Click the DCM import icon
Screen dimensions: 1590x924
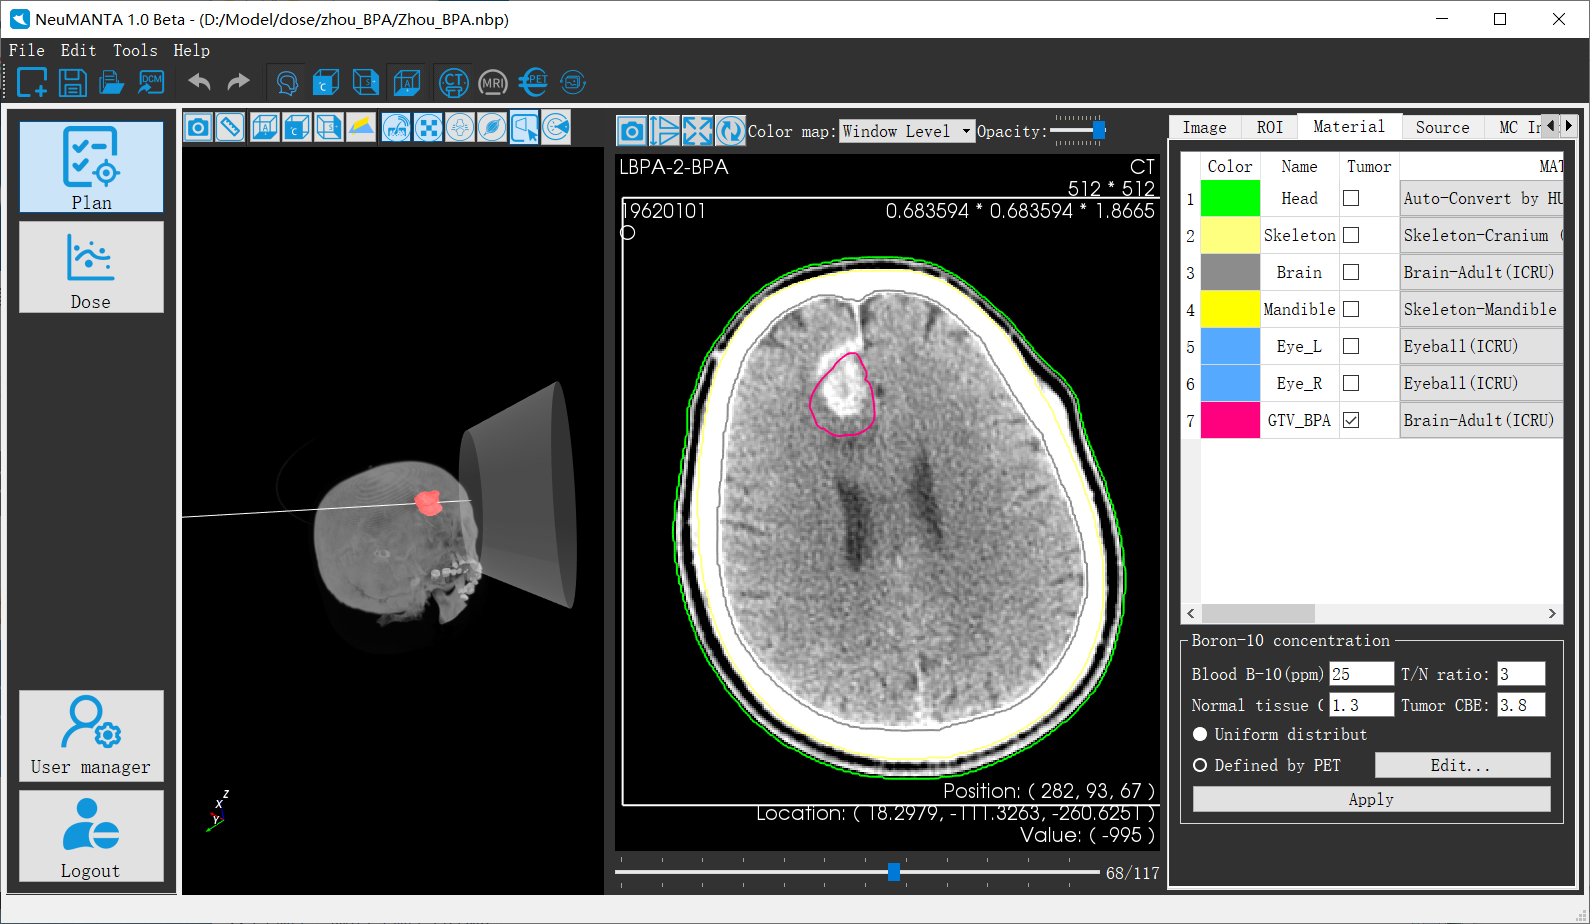point(151,82)
